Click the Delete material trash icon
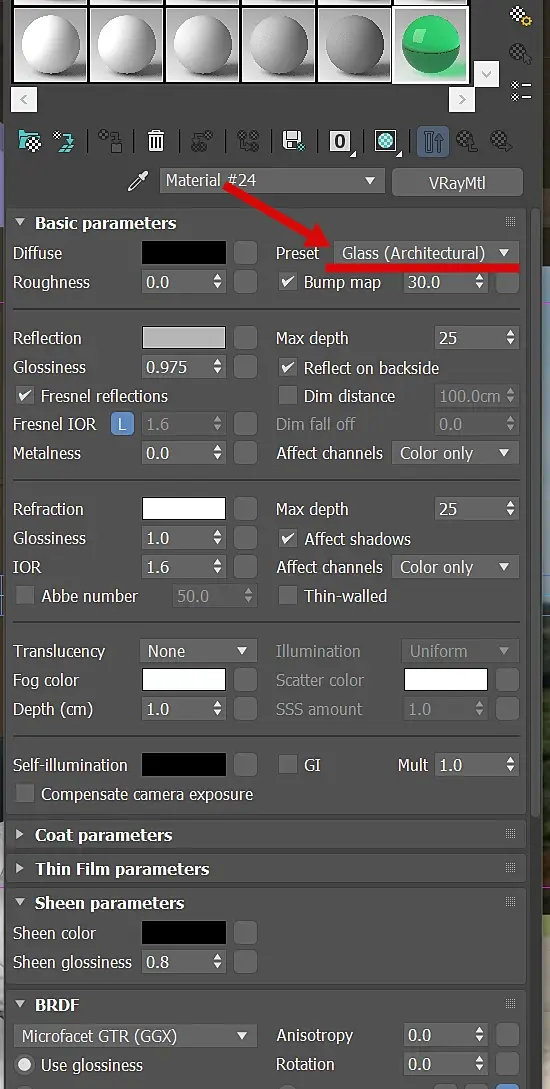The image size is (550, 1089). point(156,141)
